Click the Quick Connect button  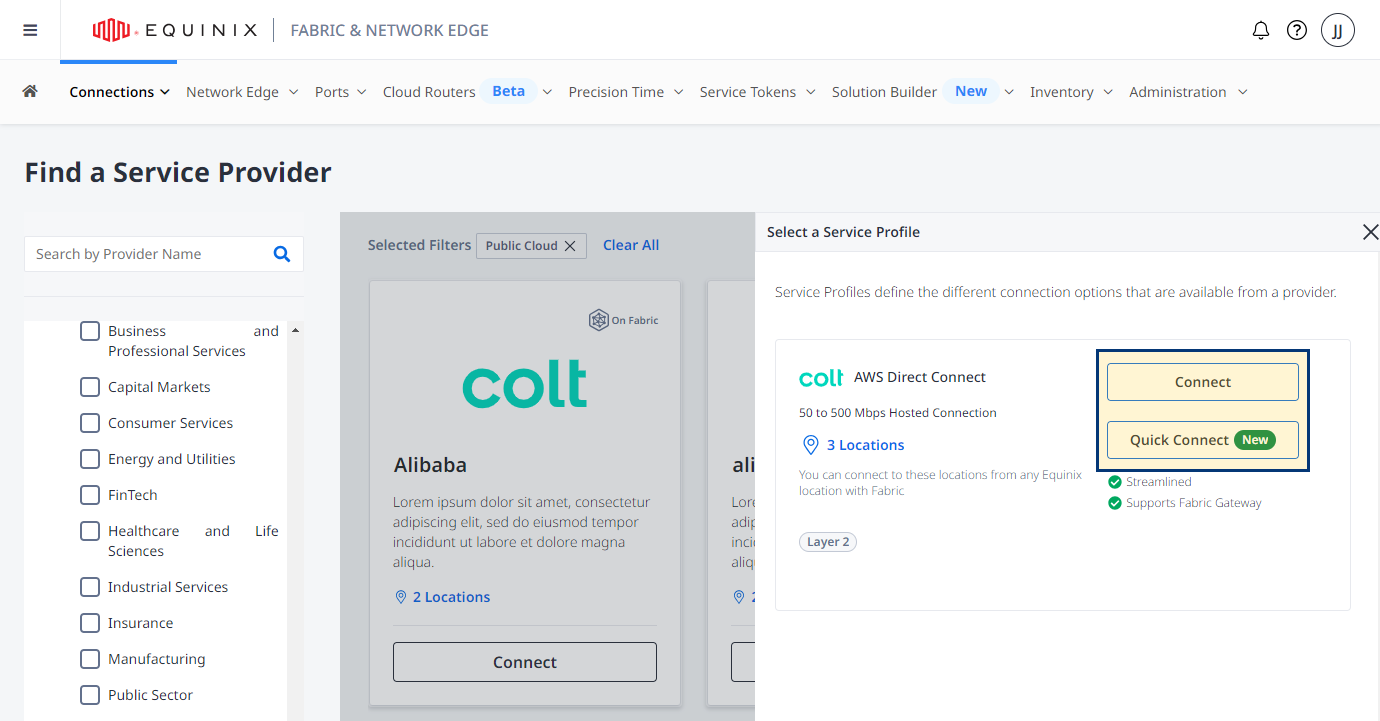1203,440
